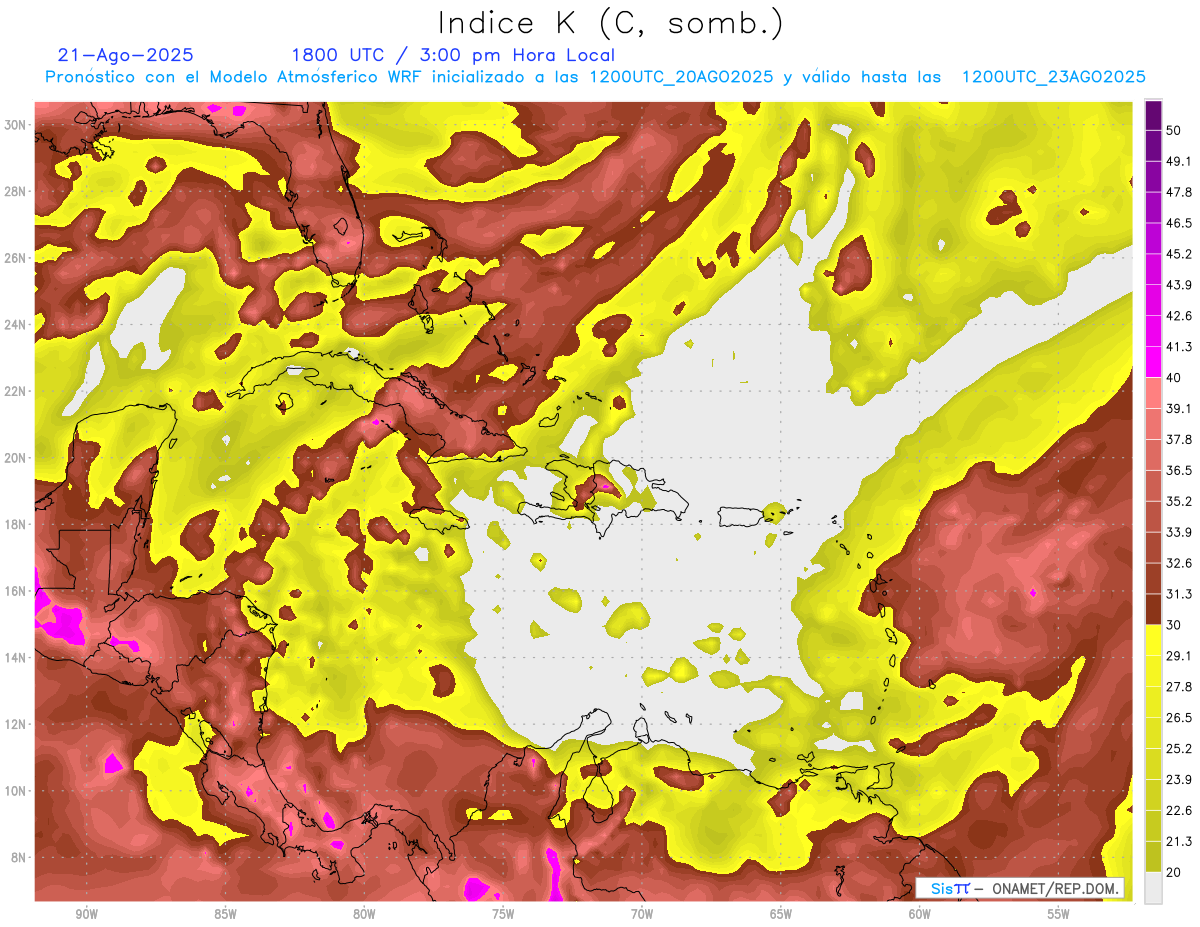Image resolution: width=1200 pixels, height=927 pixels.
Task: Click longitude label "55W"
Action: pos(1059,914)
